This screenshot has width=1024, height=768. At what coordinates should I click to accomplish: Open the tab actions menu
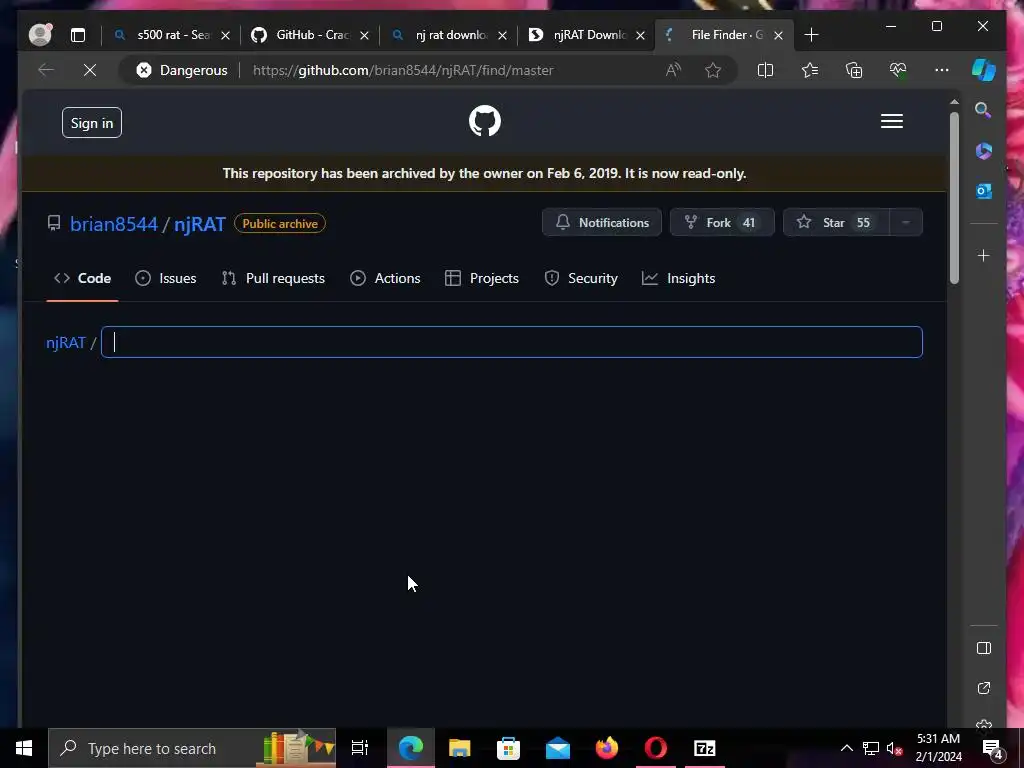pos(78,35)
